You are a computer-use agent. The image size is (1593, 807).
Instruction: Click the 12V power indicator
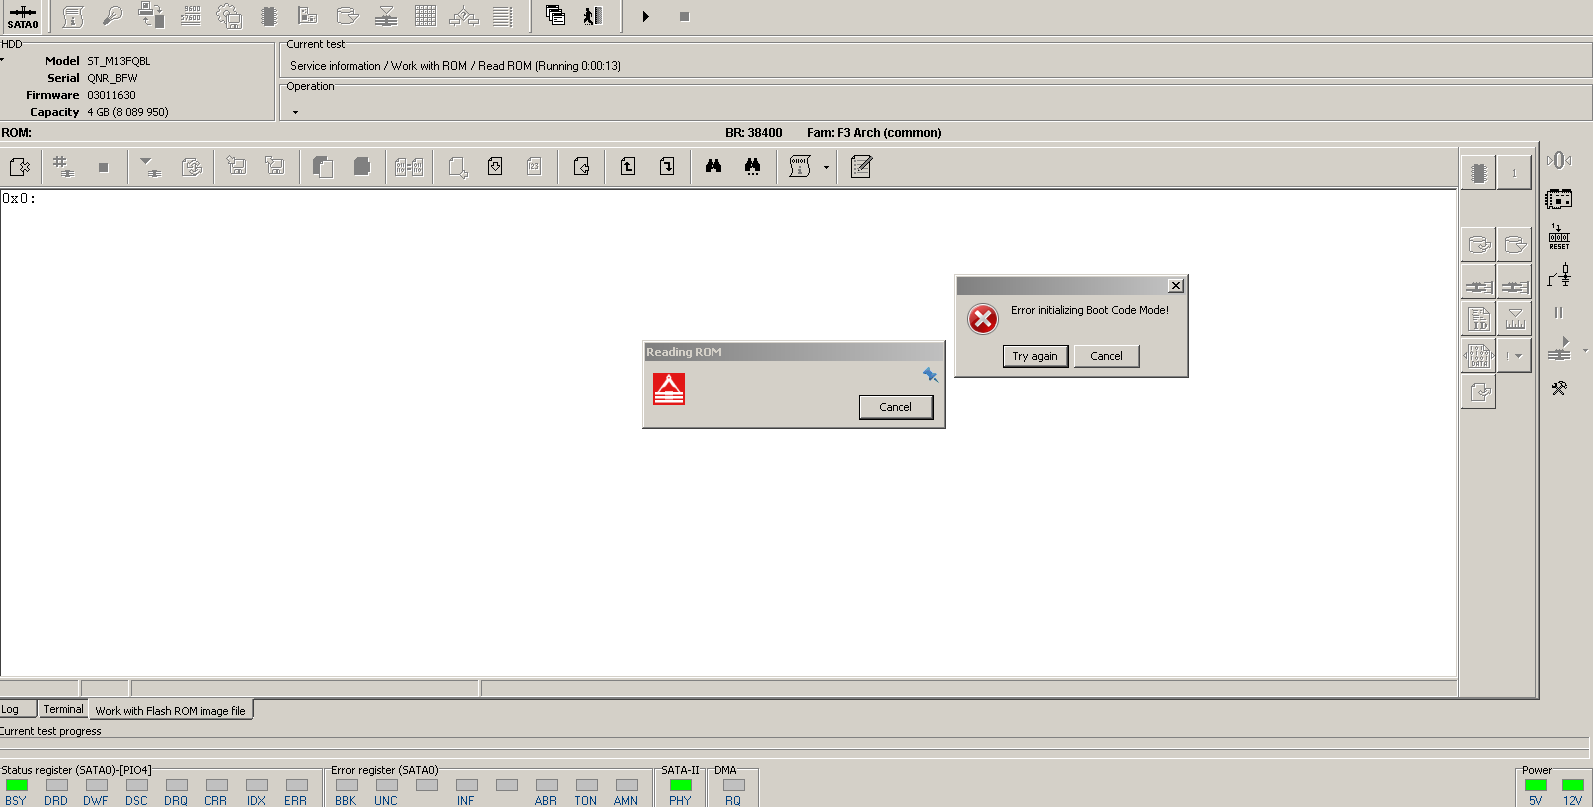pyautogui.click(x=1573, y=785)
